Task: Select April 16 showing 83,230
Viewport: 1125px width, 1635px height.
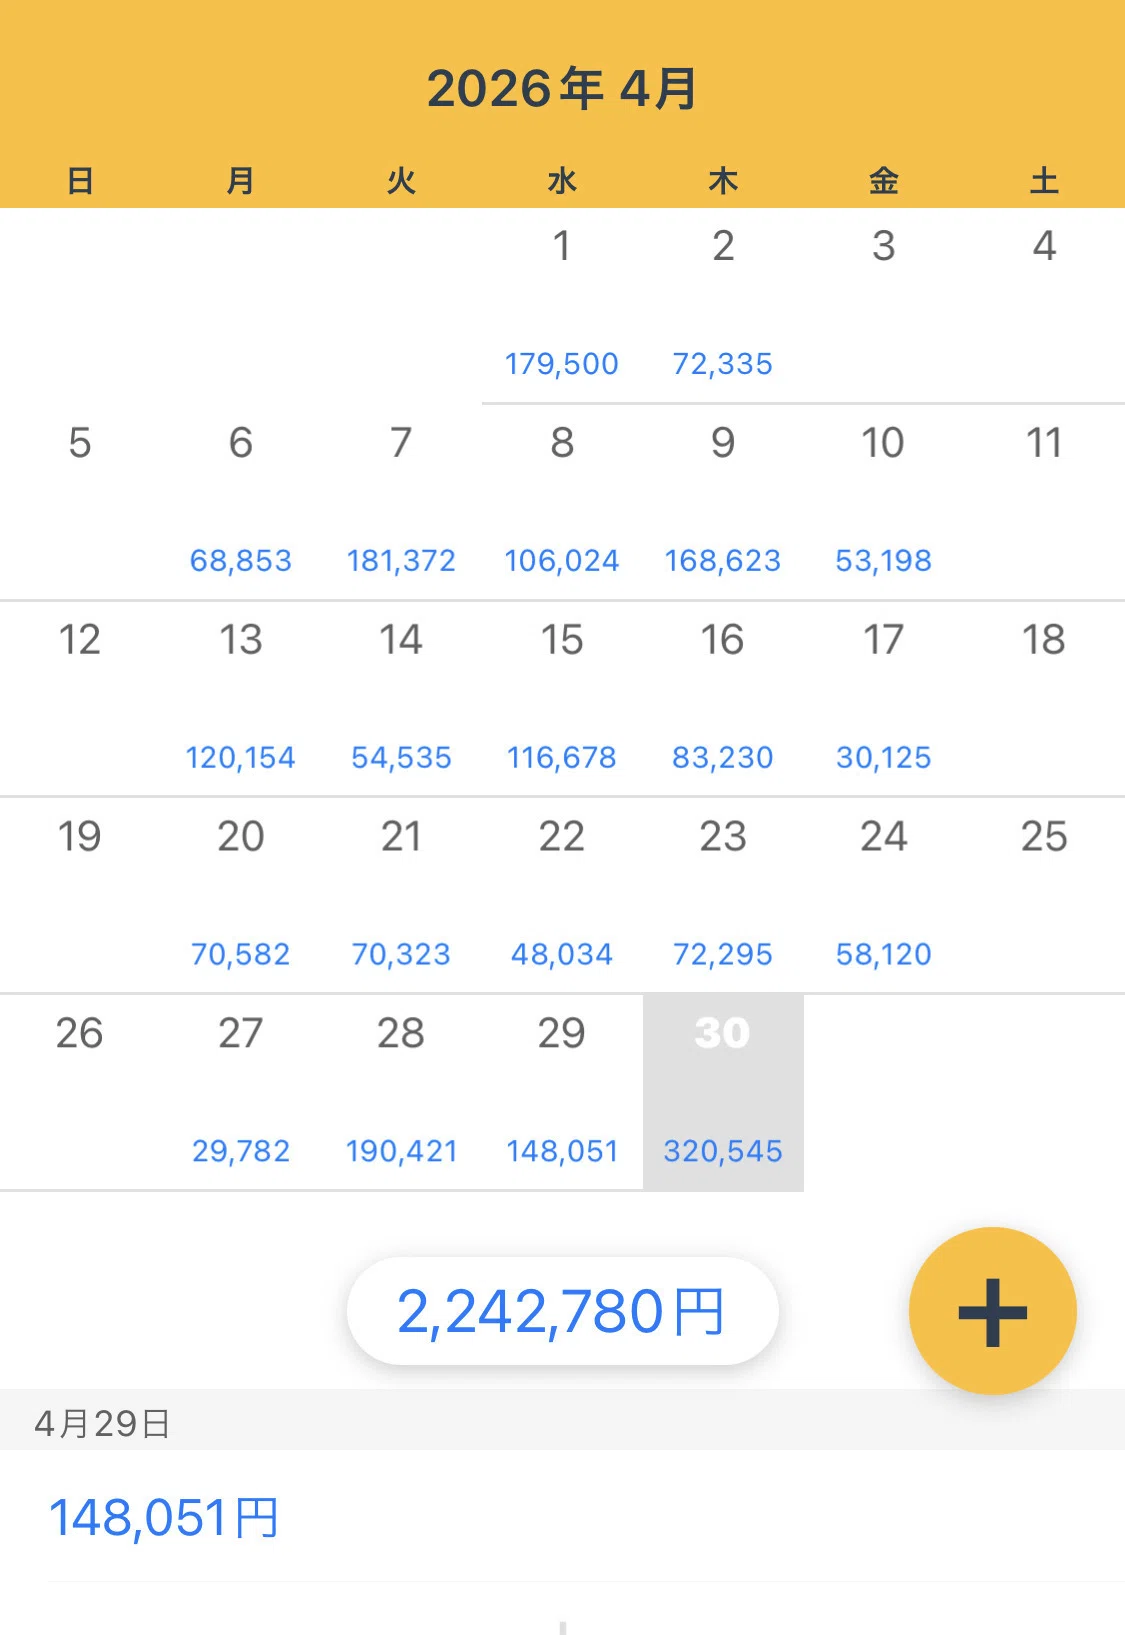Action: [723, 699]
